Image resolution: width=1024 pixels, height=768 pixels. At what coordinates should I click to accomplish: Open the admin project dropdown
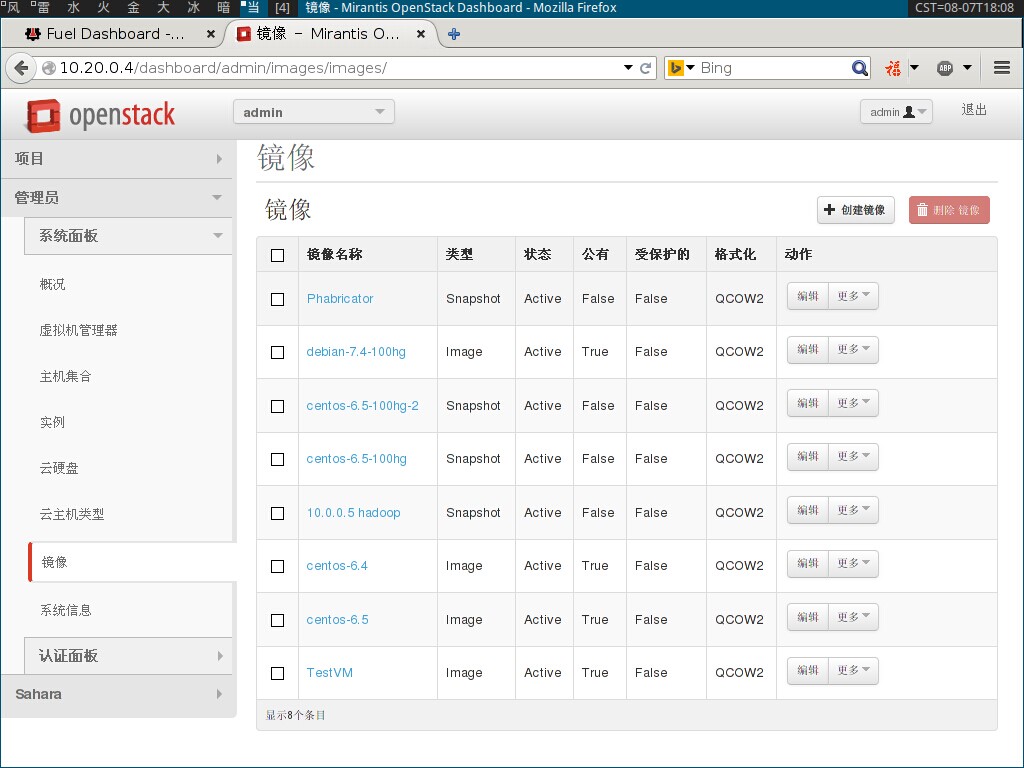point(313,112)
